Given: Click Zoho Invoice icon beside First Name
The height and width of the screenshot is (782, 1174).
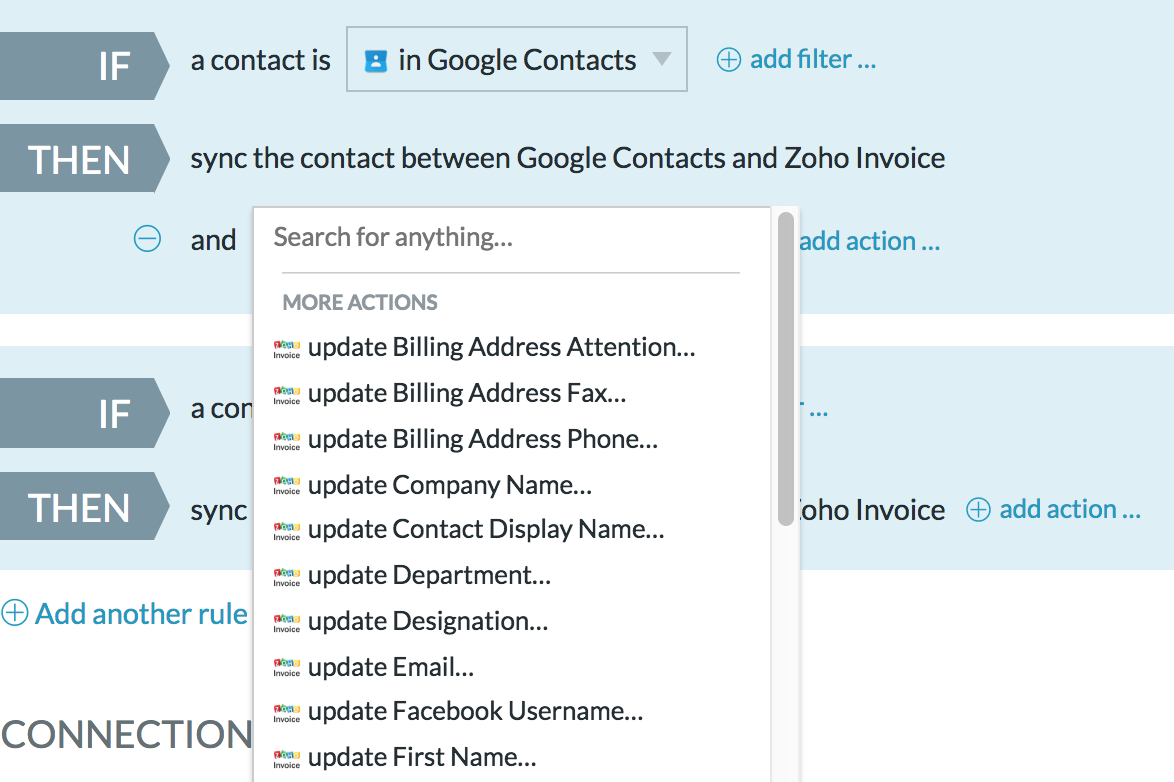Looking at the screenshot, I should point(286,759).
